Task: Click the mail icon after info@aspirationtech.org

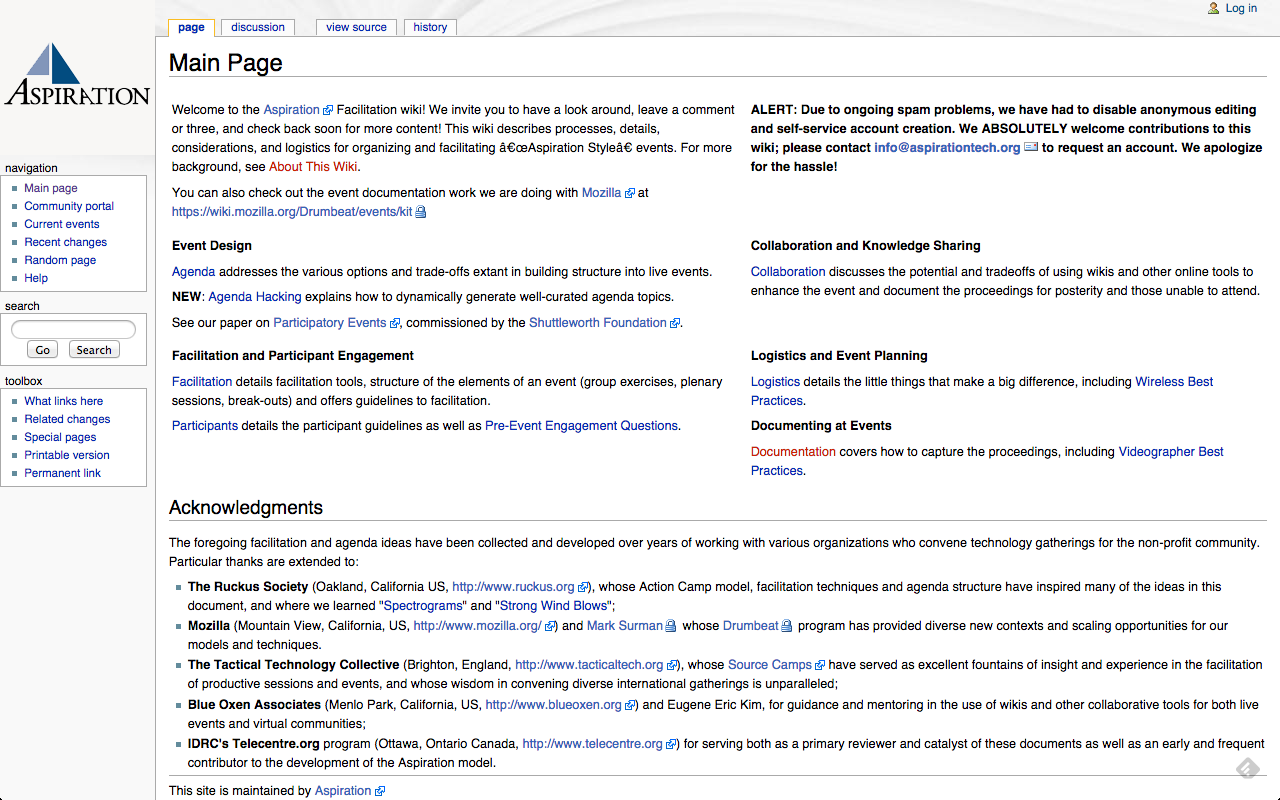Action: coord(1031,147)
